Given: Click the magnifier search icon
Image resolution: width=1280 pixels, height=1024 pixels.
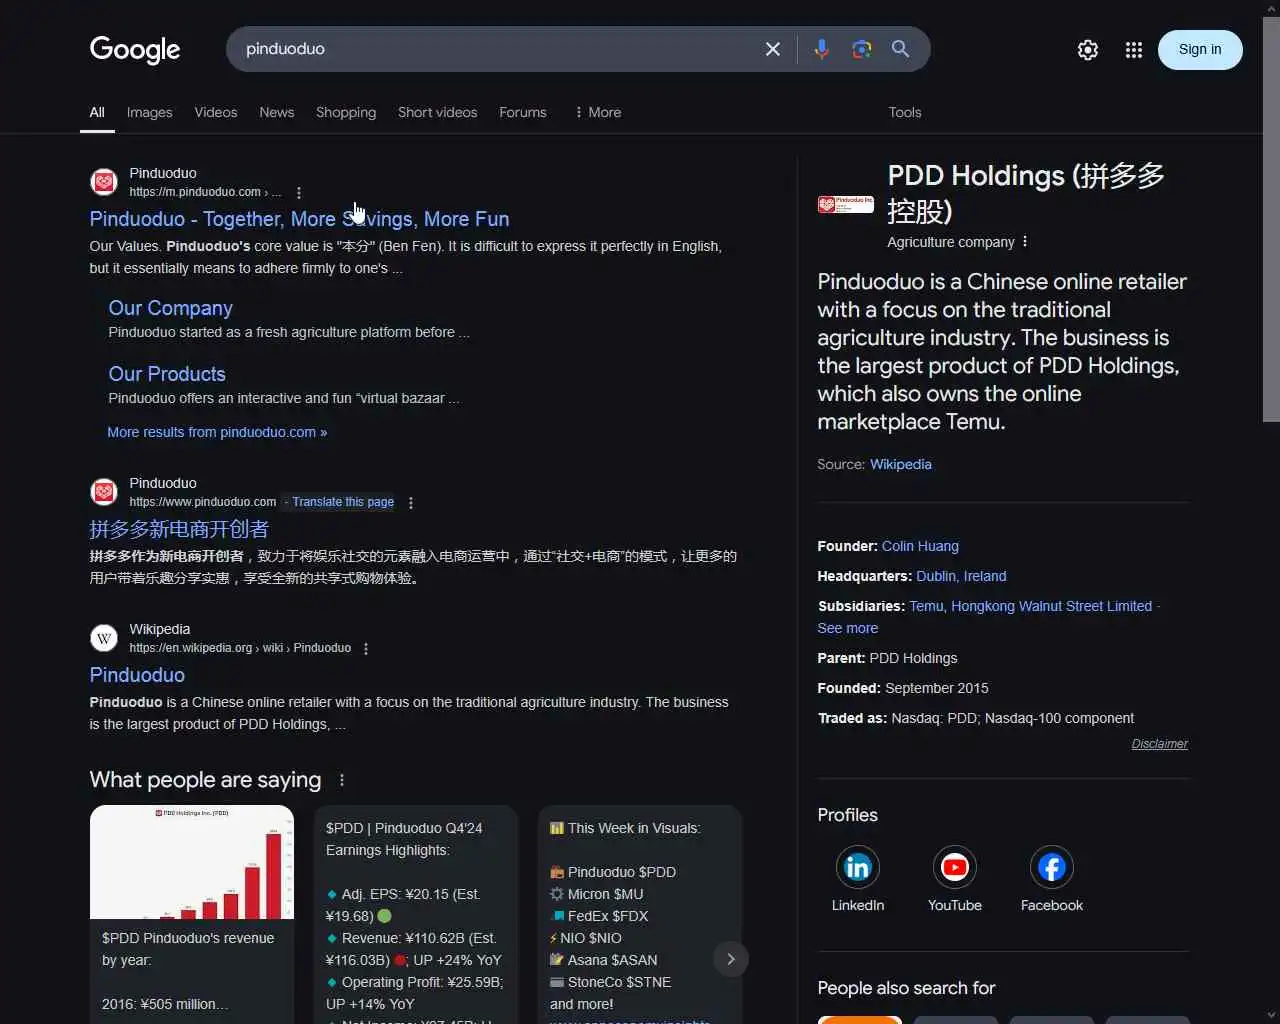Looking at the screenshot, I should (x=900, y=49).
